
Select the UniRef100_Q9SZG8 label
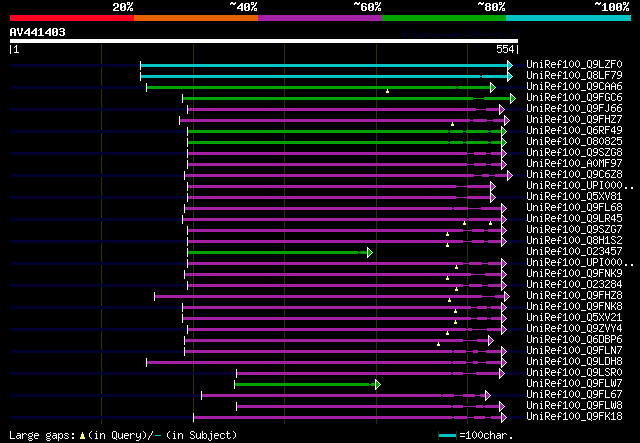[x=574, y=153]
